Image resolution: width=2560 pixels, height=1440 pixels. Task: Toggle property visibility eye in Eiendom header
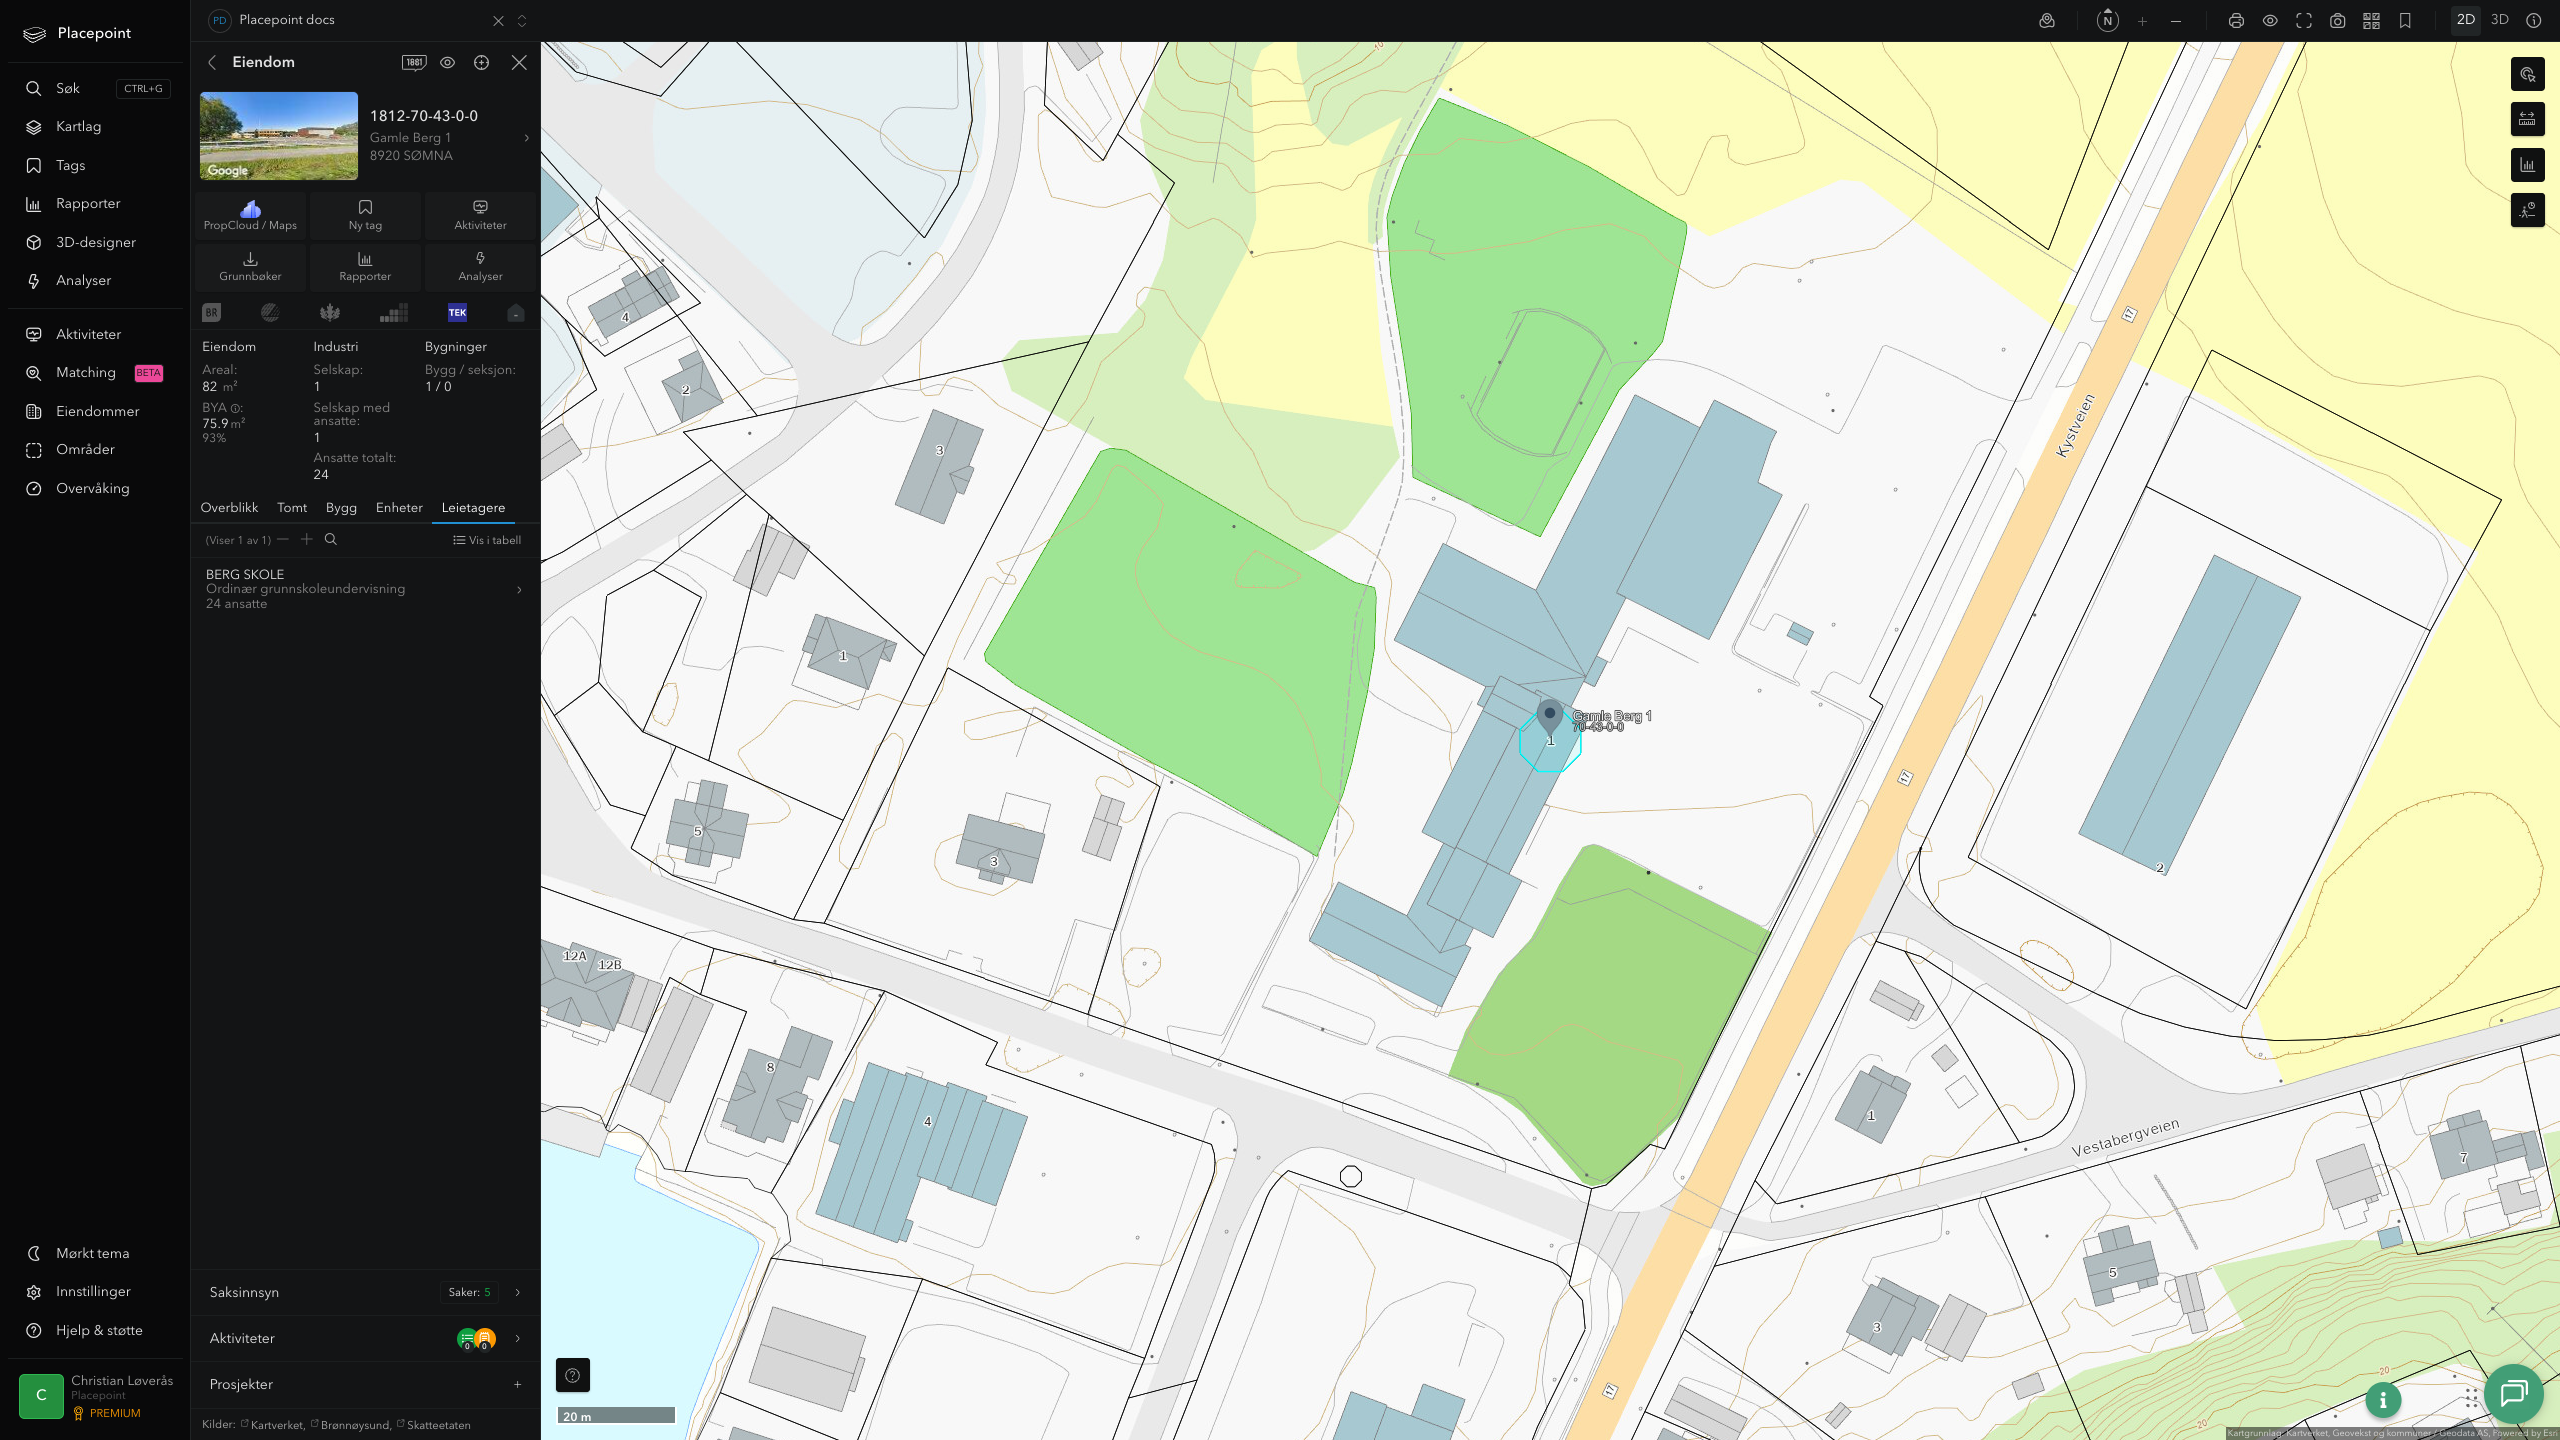448,62
